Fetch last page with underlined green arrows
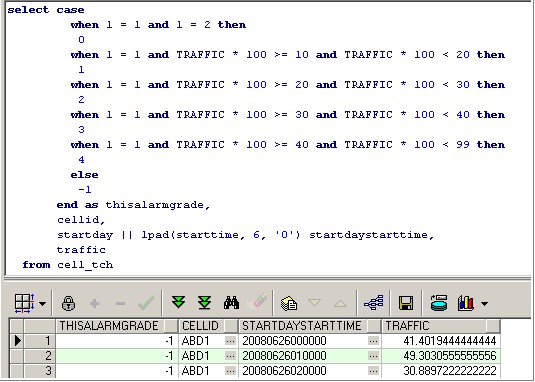535x382 pixels. click(x=204, y=303)
